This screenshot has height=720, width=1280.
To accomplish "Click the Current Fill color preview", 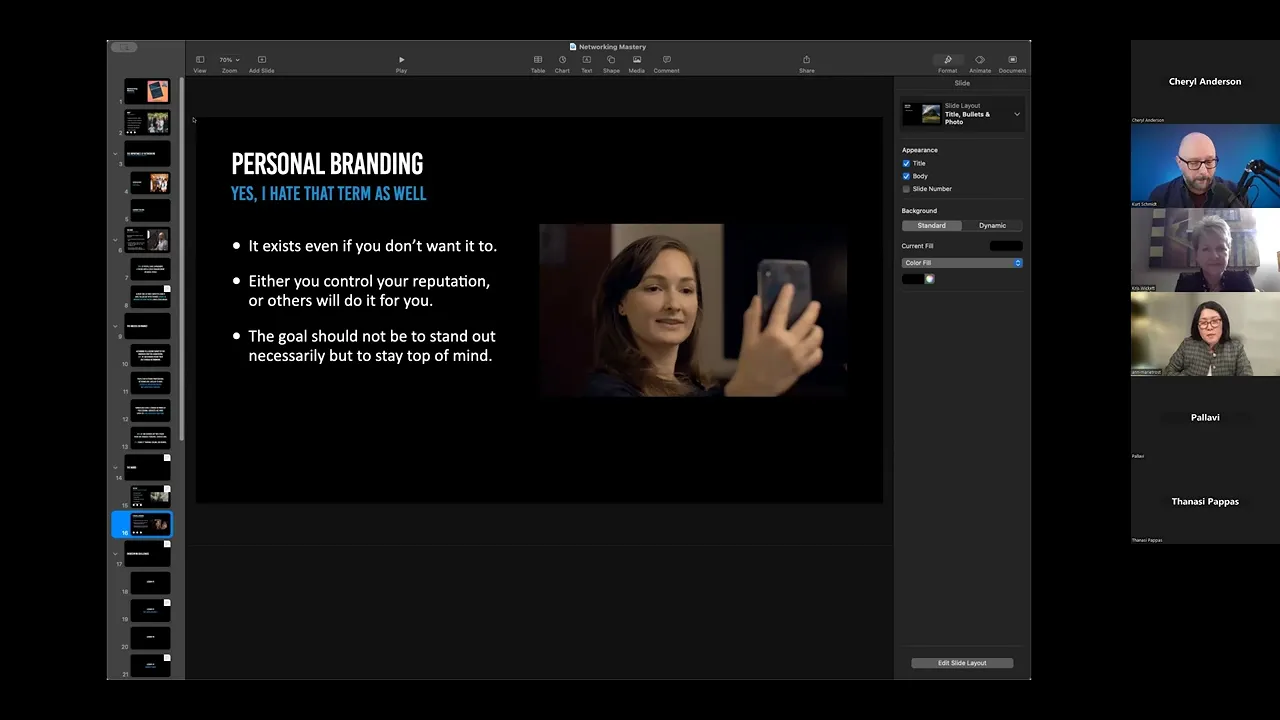I will point(1006,246).
